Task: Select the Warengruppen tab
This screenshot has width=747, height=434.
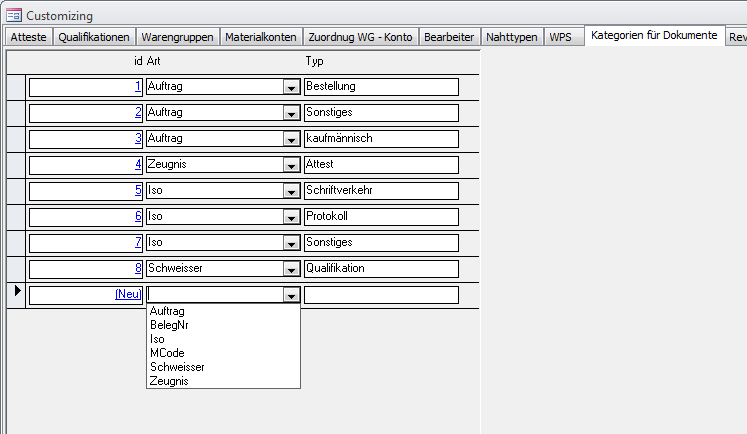Action: (177, 37)
